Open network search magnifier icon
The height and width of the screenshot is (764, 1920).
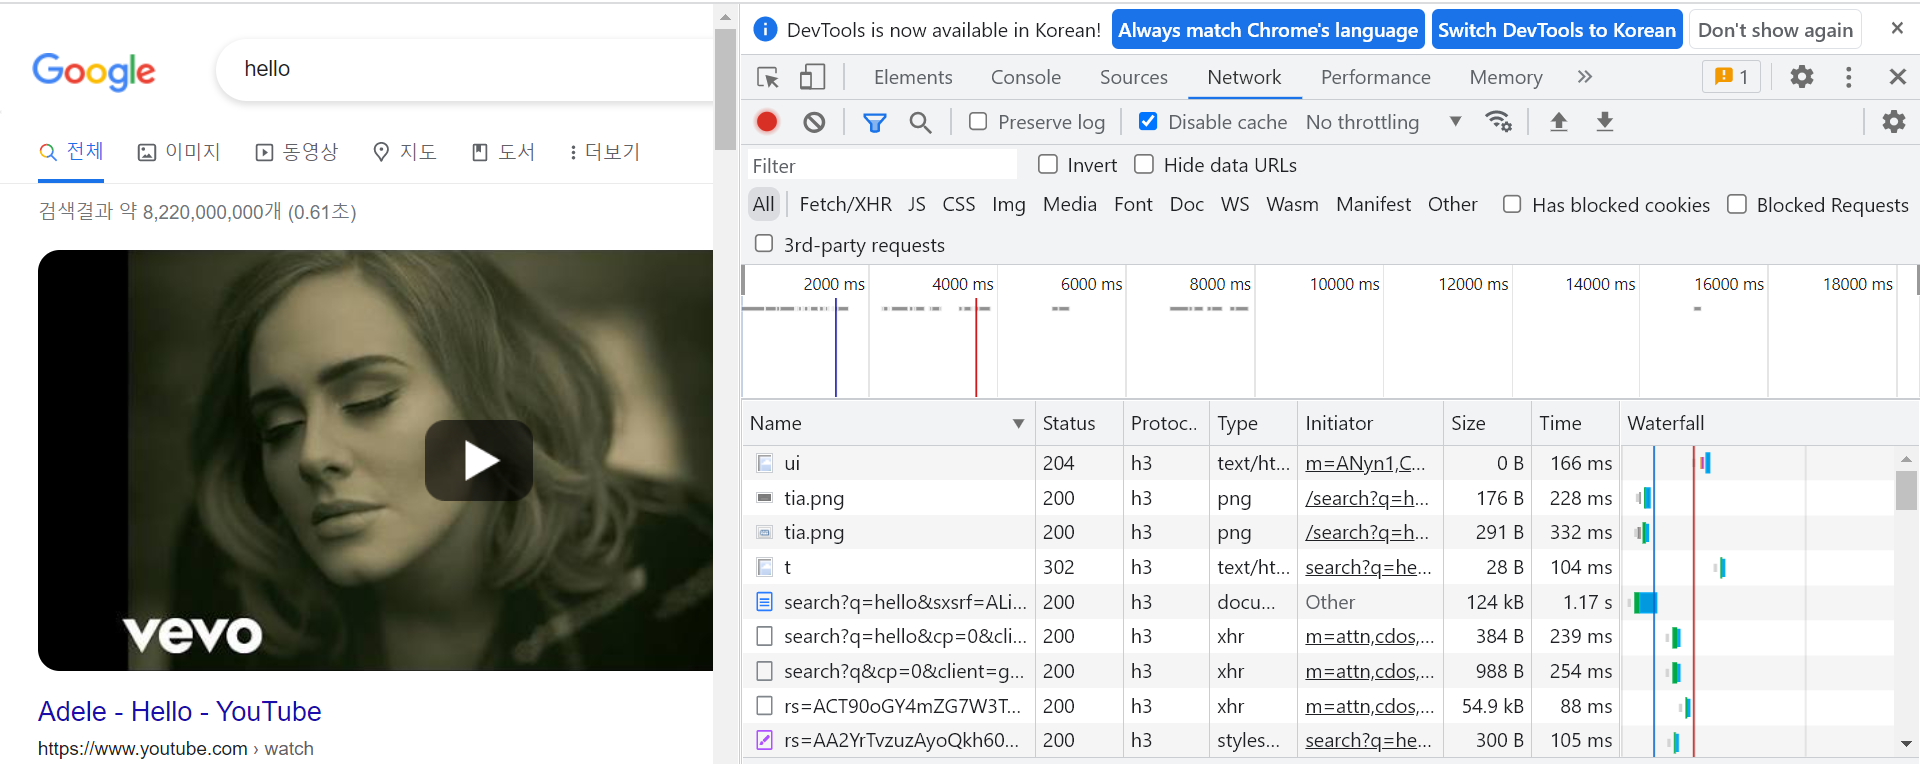(x=920, y=122)
